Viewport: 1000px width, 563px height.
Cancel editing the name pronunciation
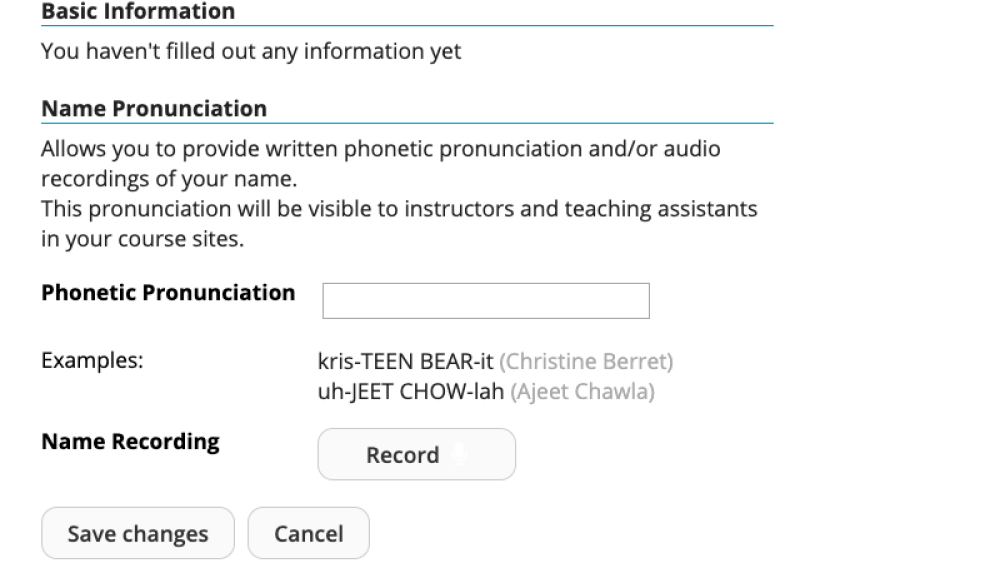[x=309, y=533]
